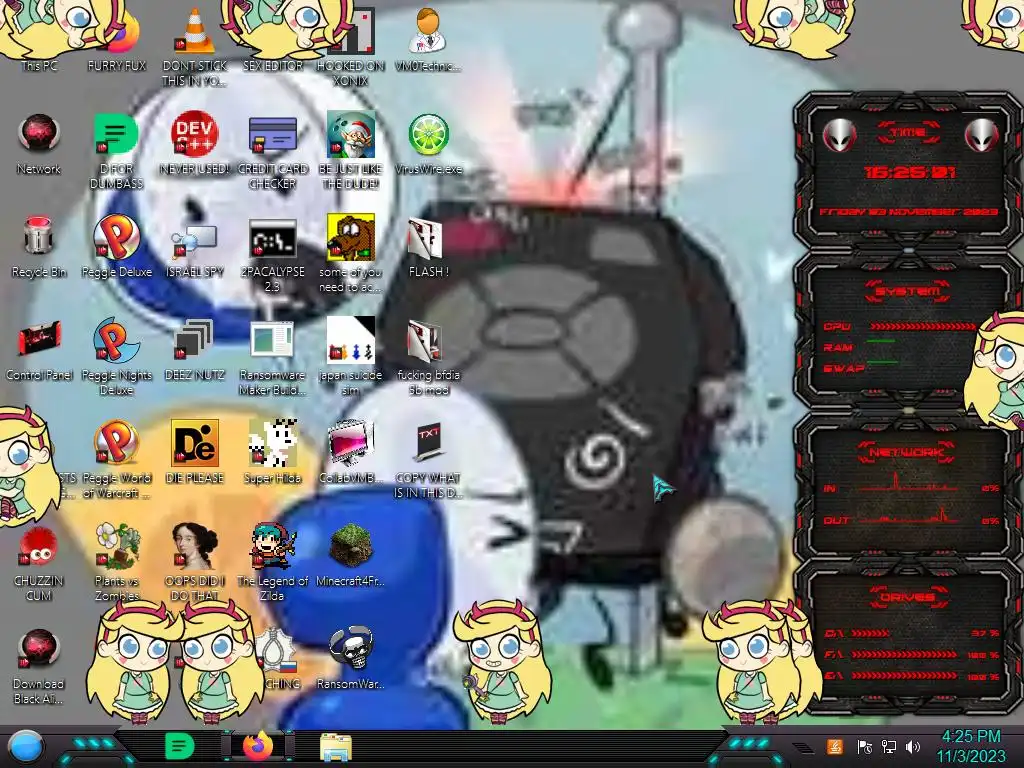
Task: Switch to Firefox on the taskbar
Action: tap(258, 746)
